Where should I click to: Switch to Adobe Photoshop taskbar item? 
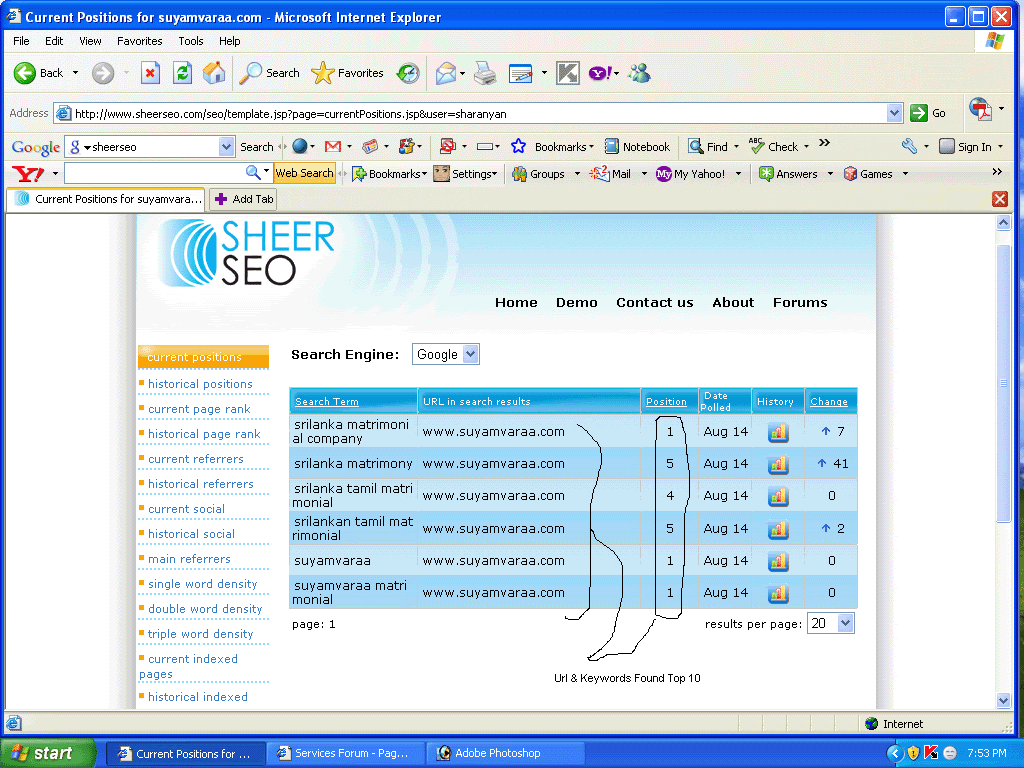tap(505, 753)
